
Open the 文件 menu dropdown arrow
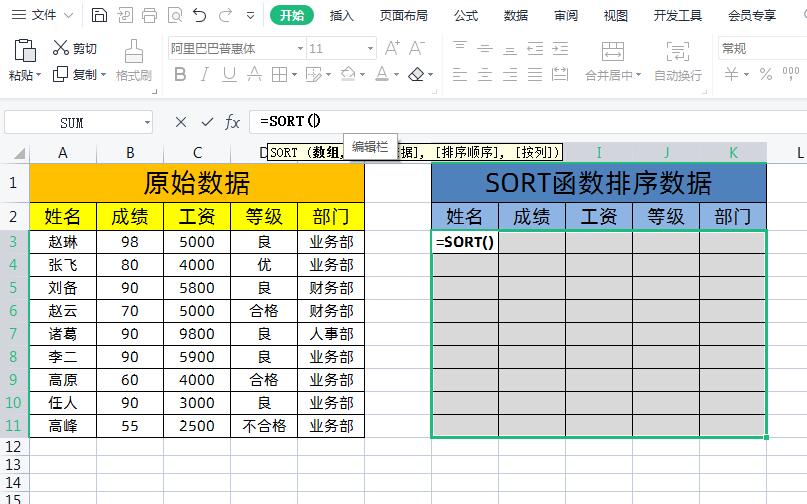point(68,16)
